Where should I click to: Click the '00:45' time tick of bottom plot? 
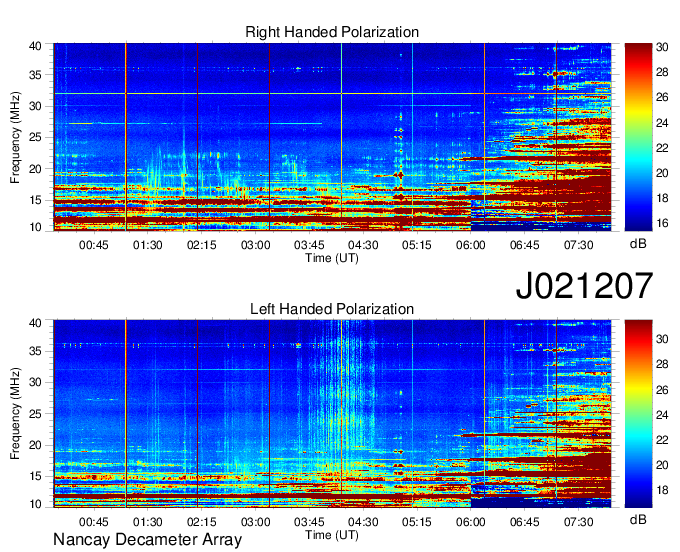tap(94, 522)
